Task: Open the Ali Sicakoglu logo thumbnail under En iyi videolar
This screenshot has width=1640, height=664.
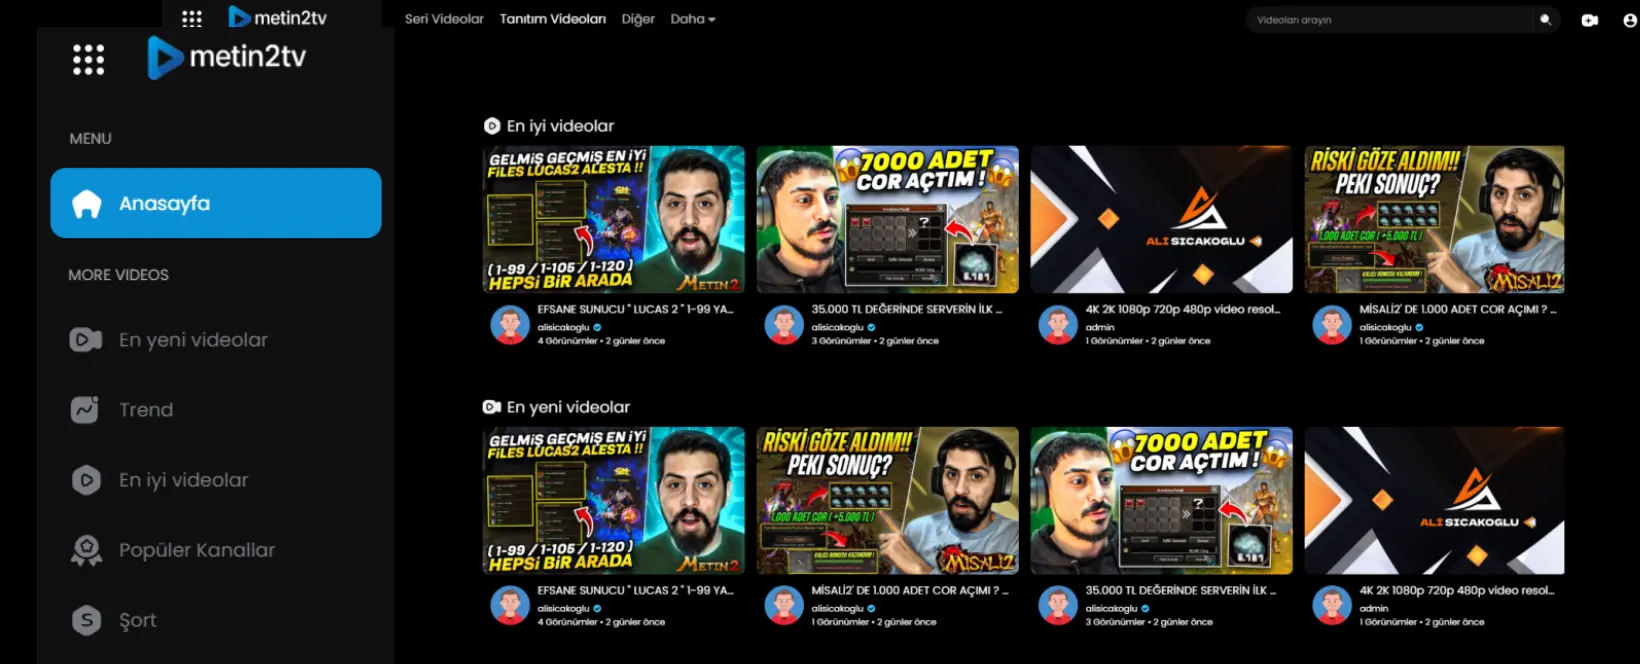Action: 1162,220
